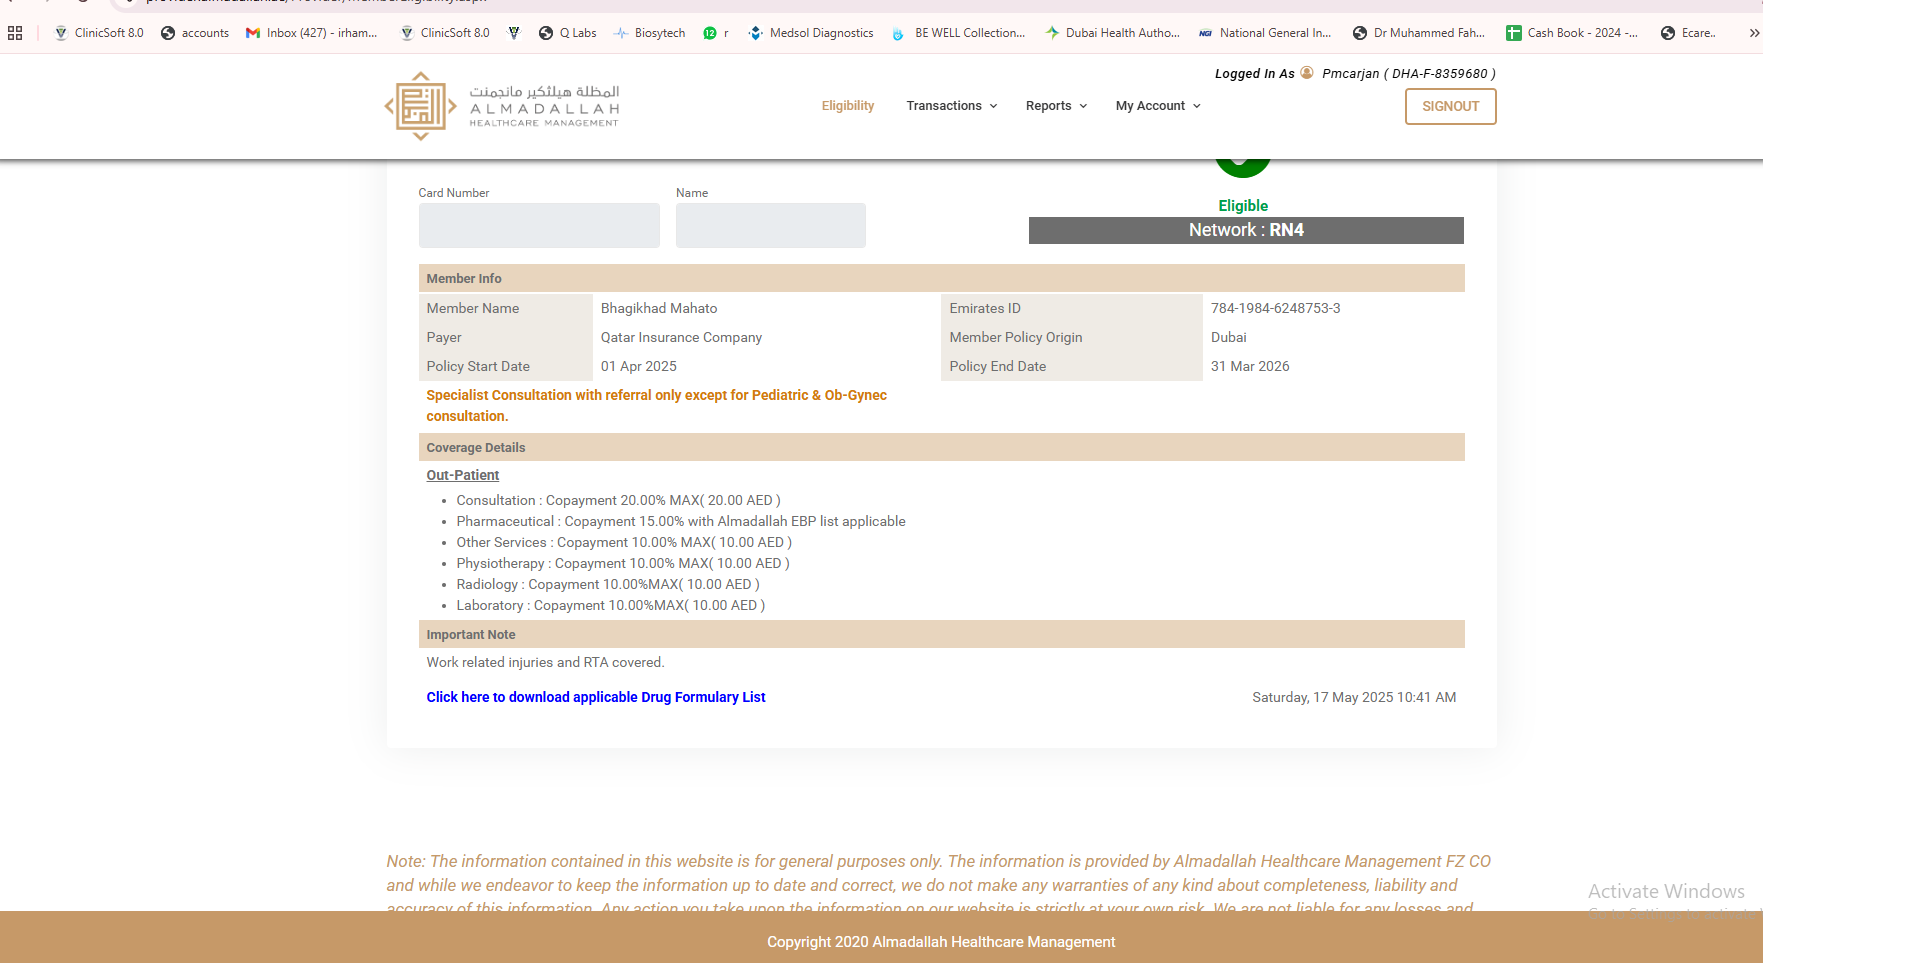This screenshot has height=963, width=1910.
Task: Click the Coverage Details section header
Action: (941, 447)
